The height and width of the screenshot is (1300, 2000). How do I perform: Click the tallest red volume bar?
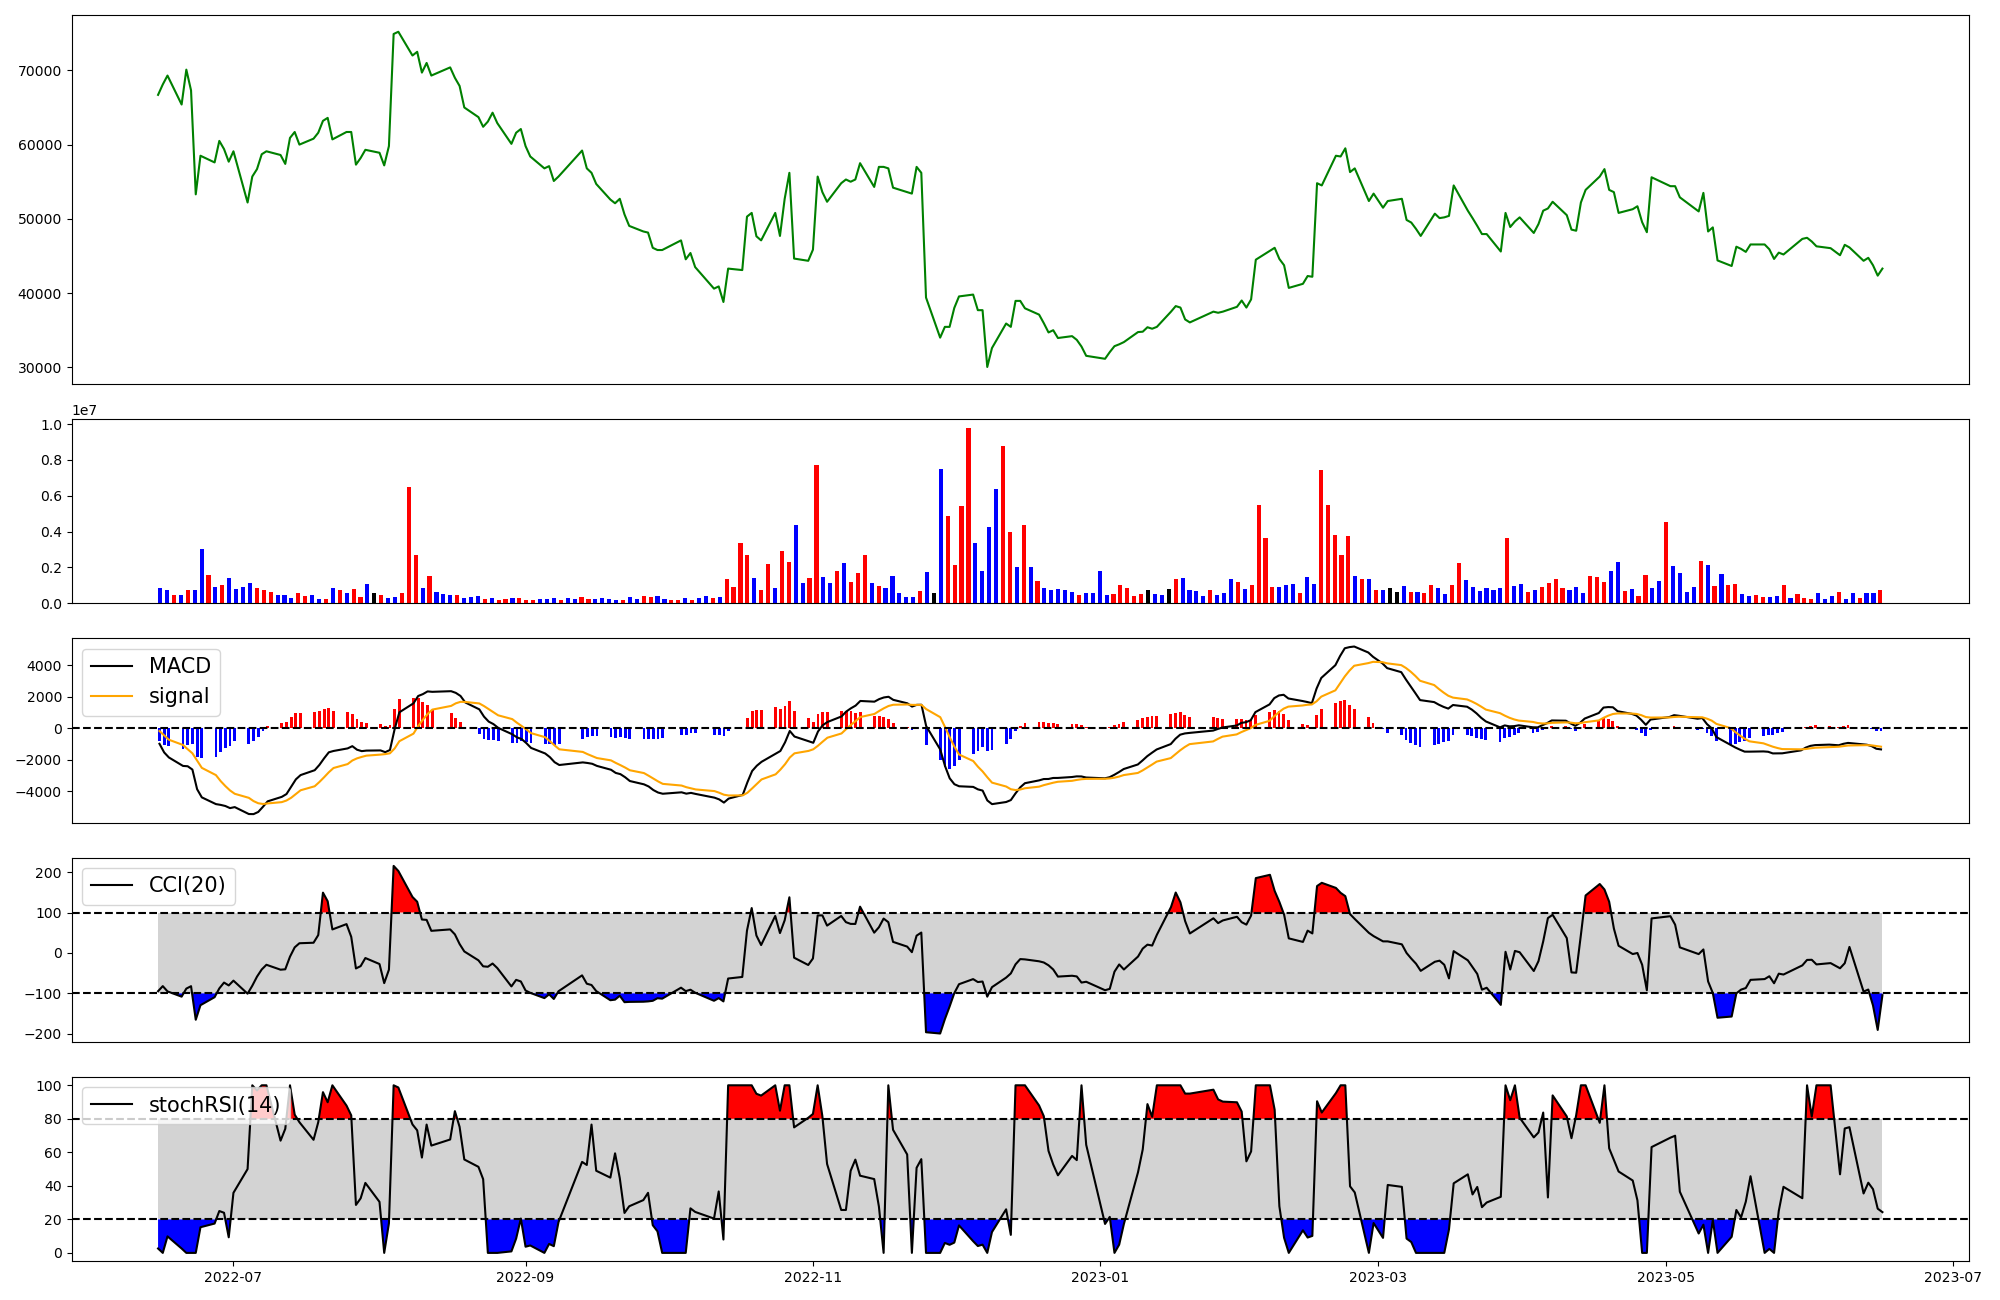point(968,515)
